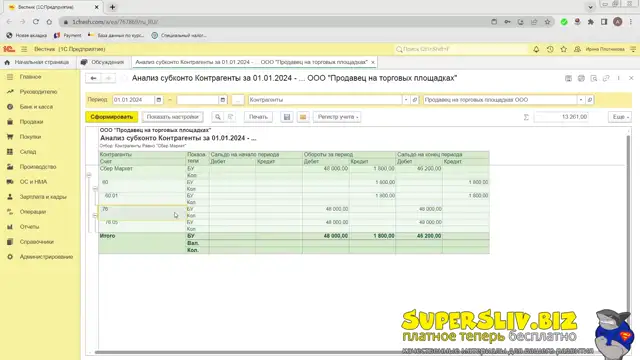The width and height of the screenshot is (640, 360).
Task: Bookmark this page with Chrome star
Action: 547,22
